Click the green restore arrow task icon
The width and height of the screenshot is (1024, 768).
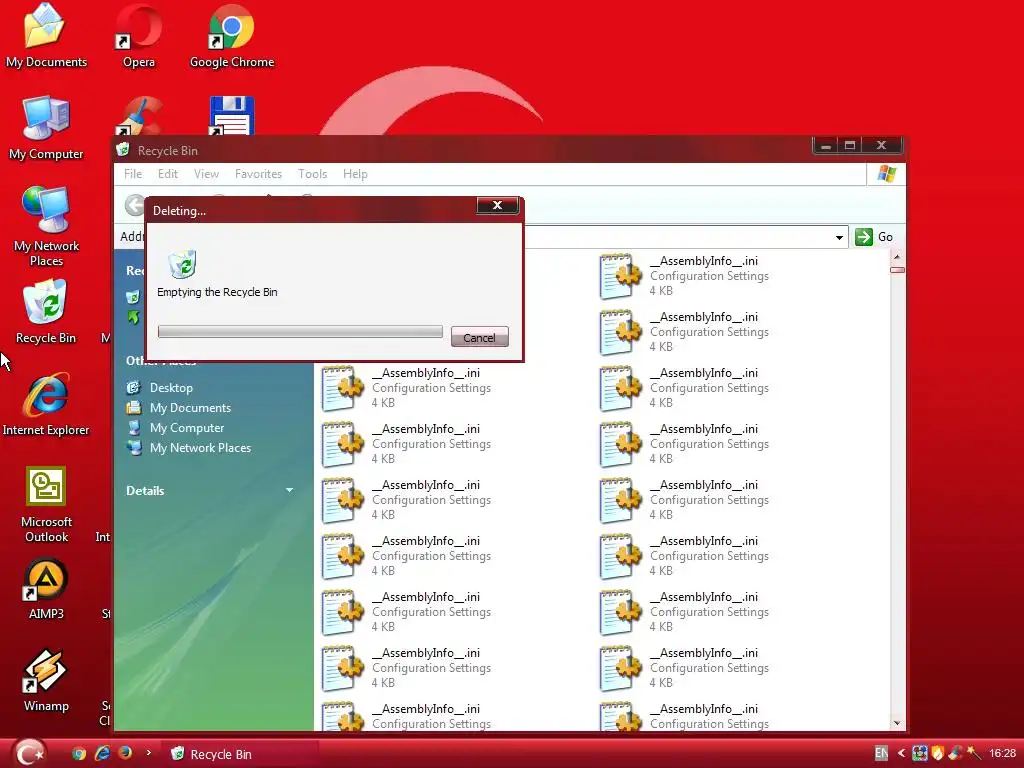tap(133, 317)
